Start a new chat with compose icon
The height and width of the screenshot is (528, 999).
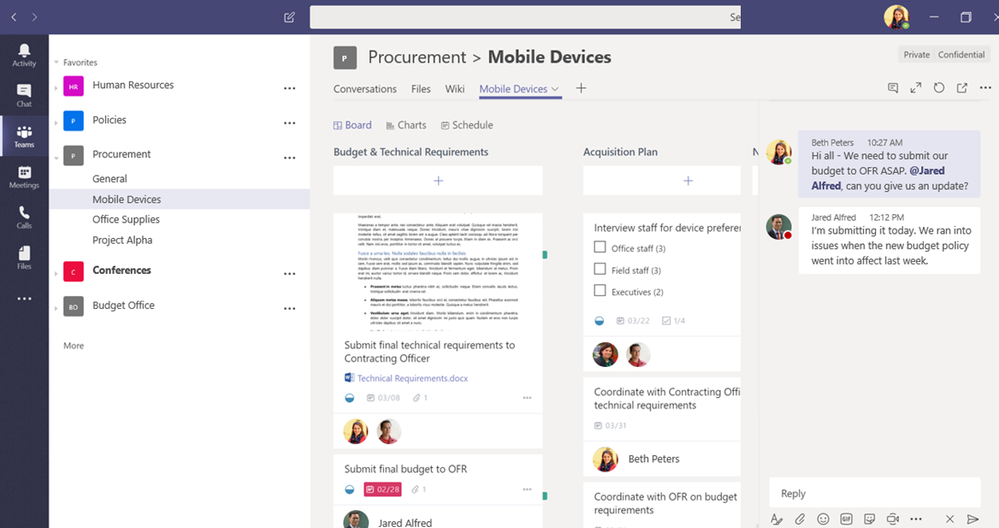point(289,17)
